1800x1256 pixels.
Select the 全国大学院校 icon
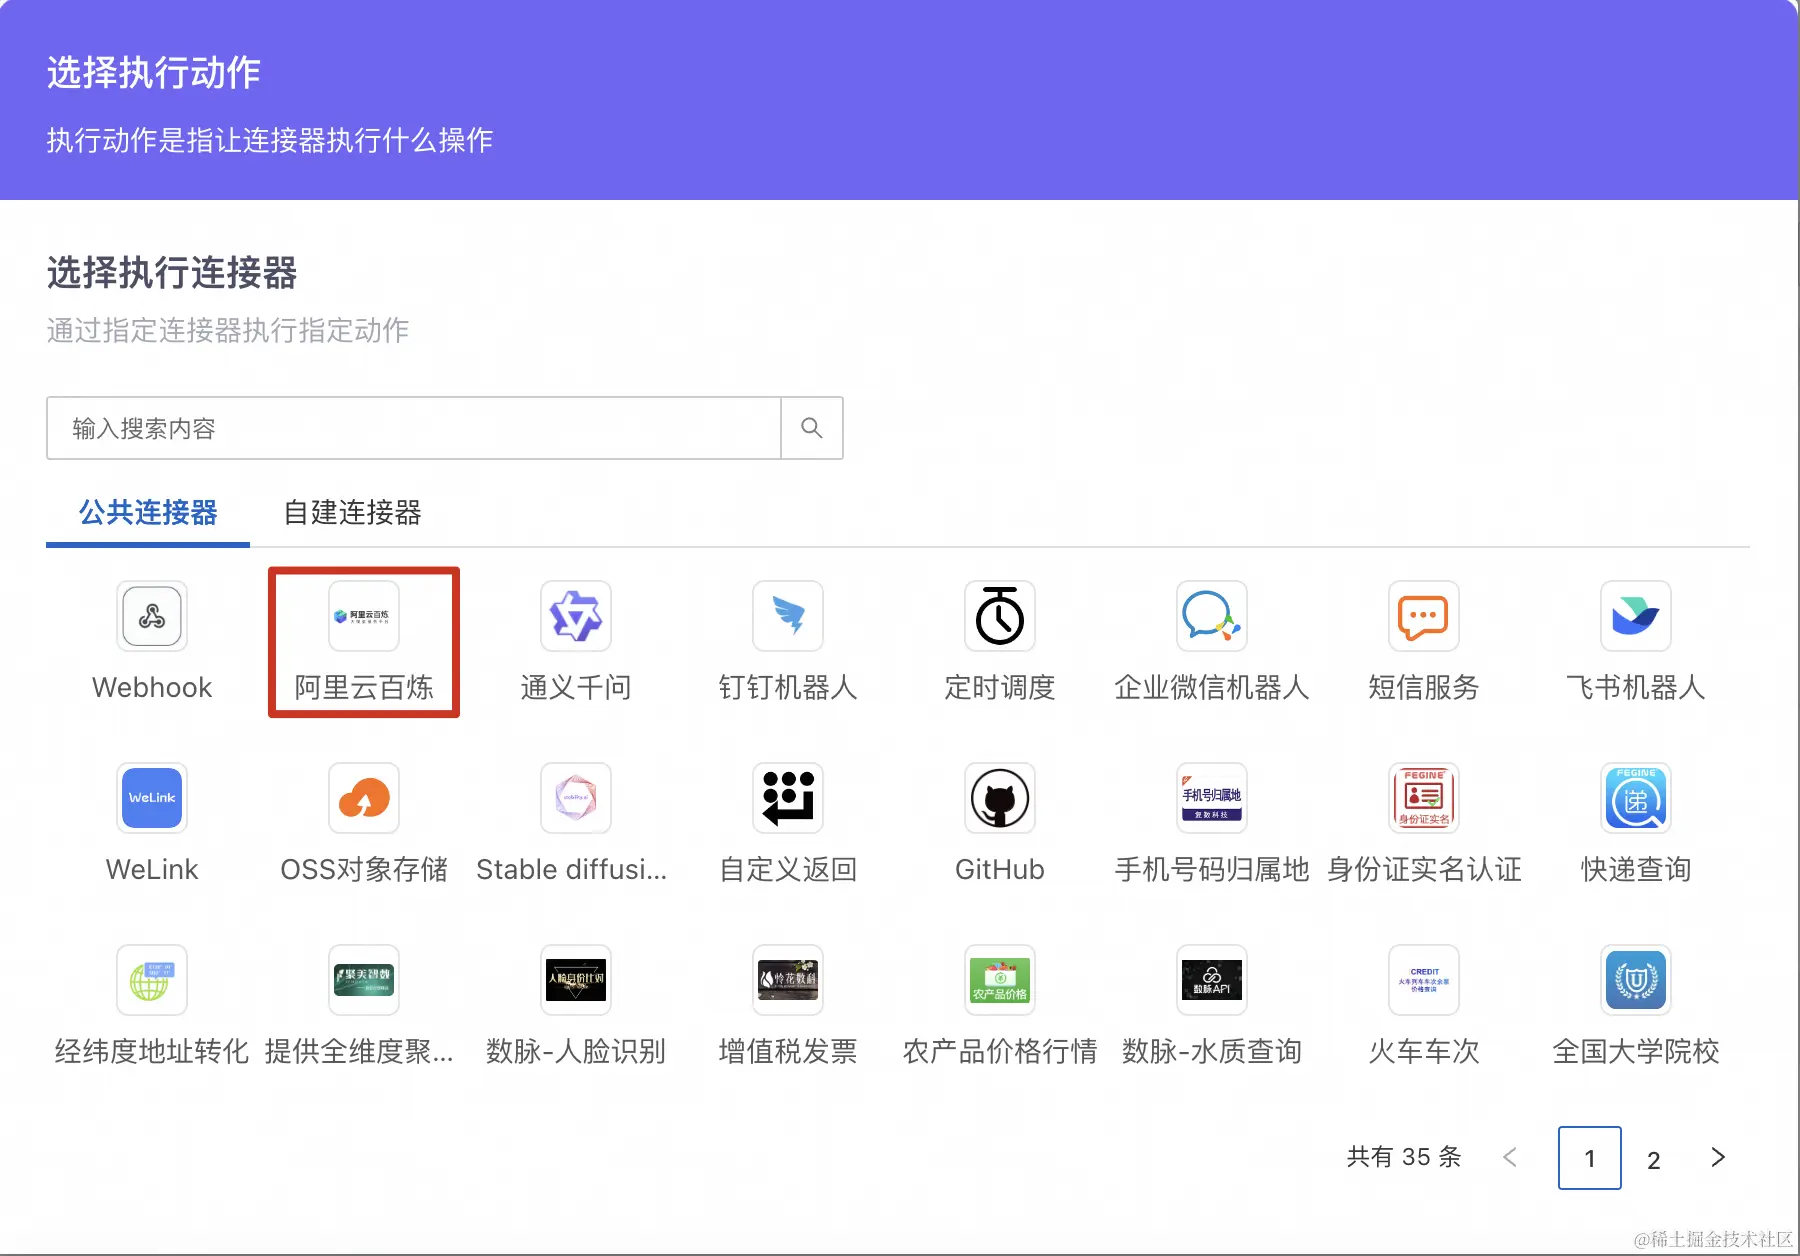1636,980
